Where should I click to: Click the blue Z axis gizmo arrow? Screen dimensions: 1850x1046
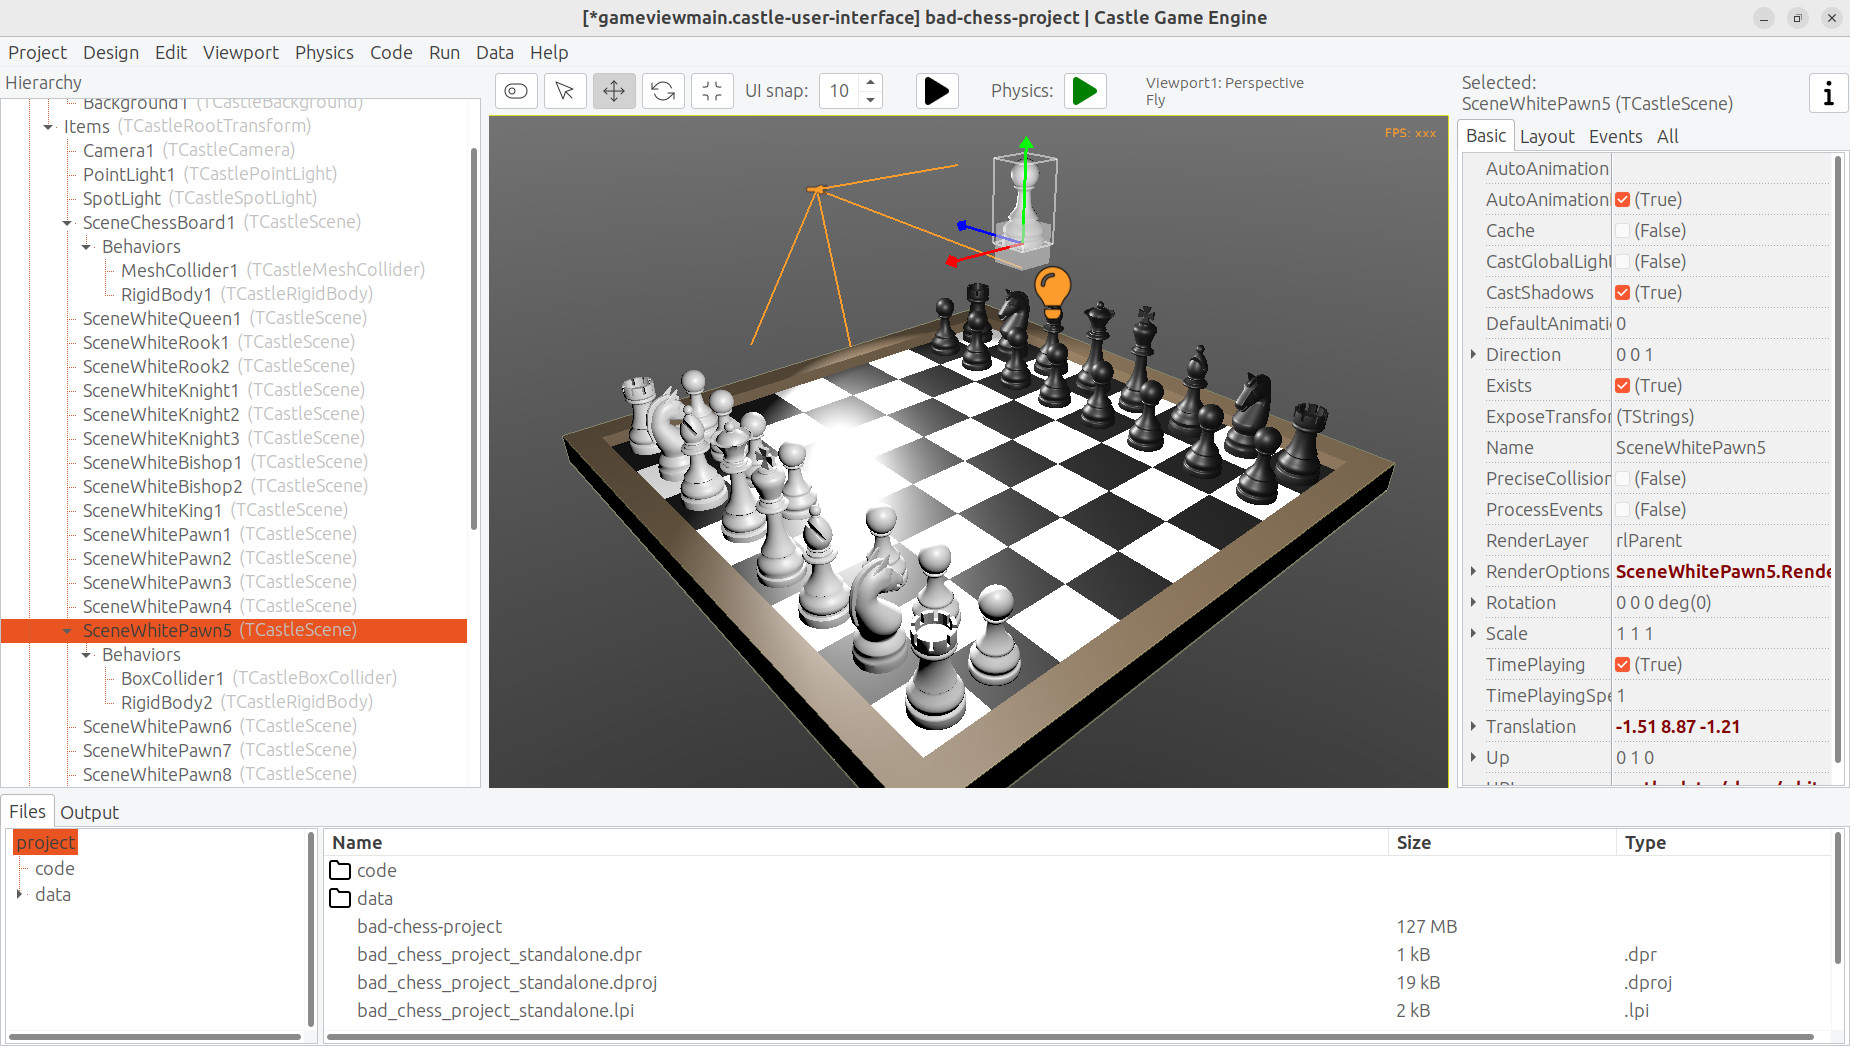(x=963, y=226)
